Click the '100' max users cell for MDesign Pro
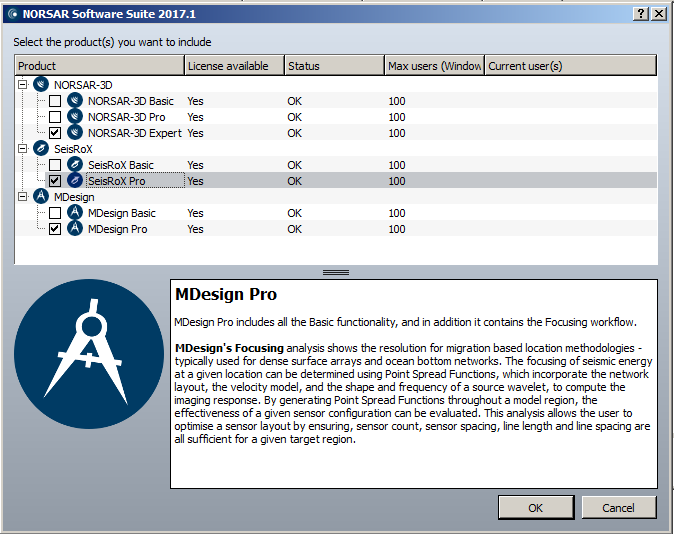674x534 pixels. tap(397, 229)
